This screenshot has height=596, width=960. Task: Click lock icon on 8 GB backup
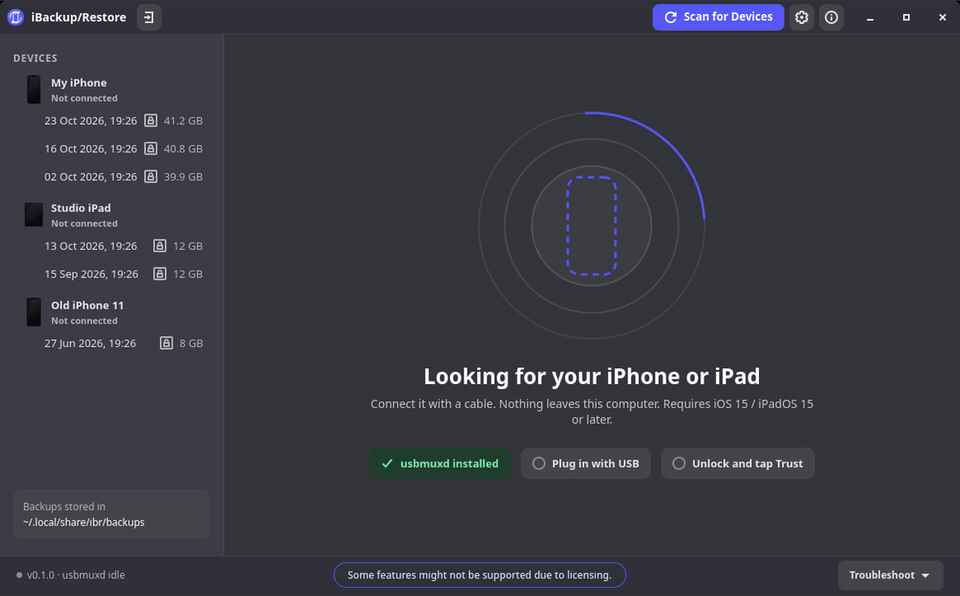tap(167, 344)
